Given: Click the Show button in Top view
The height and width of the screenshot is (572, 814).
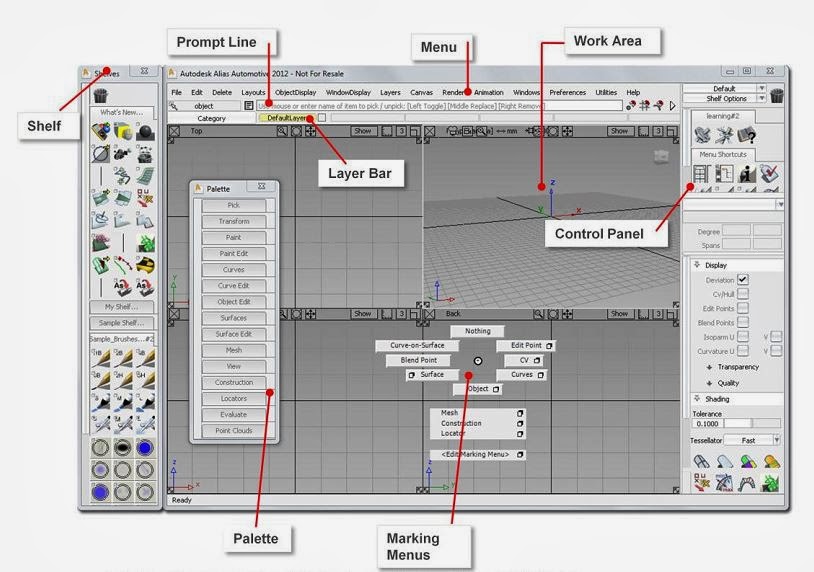Looking at the screenshot, I should (x=362, y=131).
